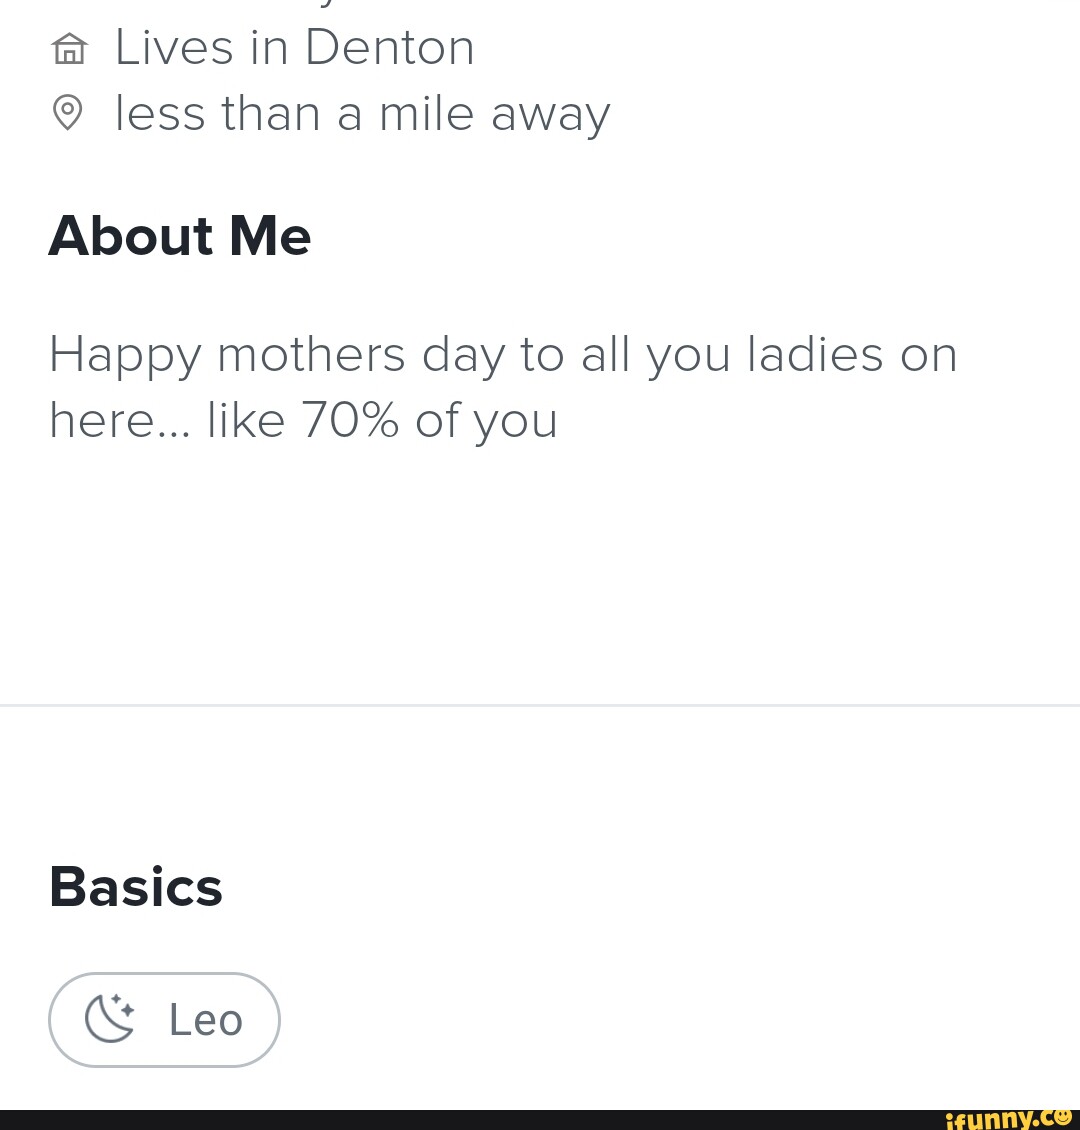1080x1130 pixels.
Task: Tap the word ladies in the bio
Action: click(x=815, y=355)
